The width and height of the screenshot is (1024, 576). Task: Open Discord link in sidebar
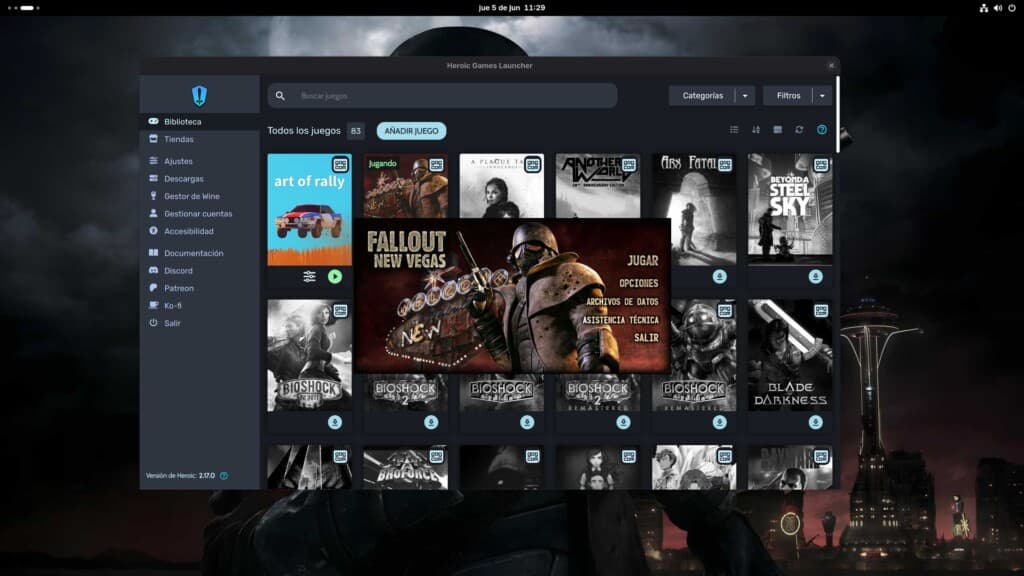[199, 270]
